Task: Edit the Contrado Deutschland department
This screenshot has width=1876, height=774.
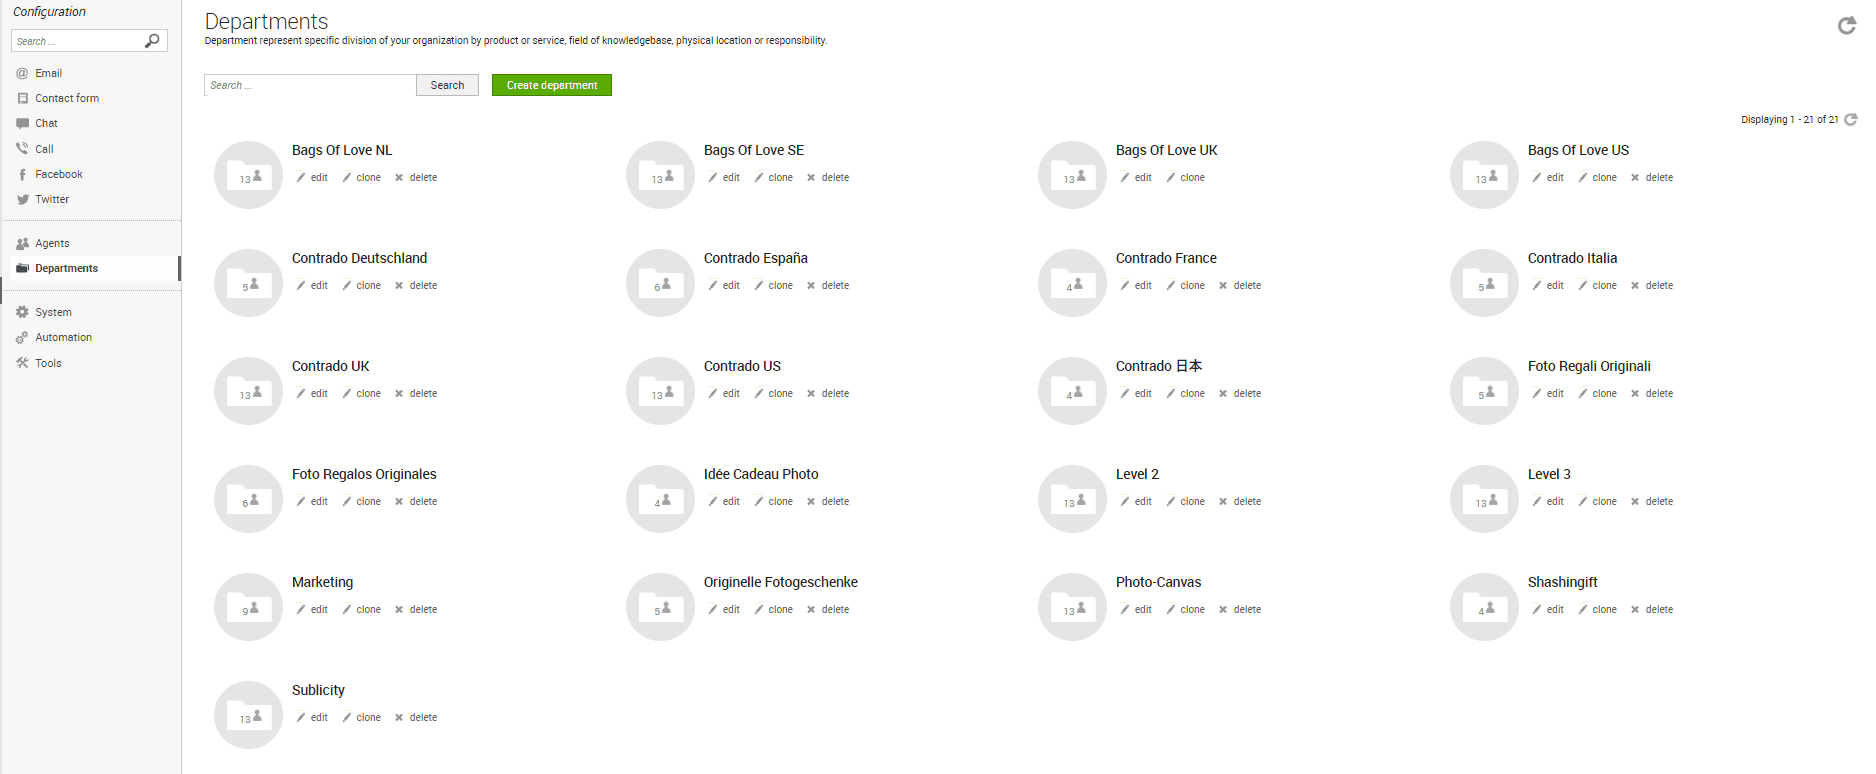Action: (312, 286)
